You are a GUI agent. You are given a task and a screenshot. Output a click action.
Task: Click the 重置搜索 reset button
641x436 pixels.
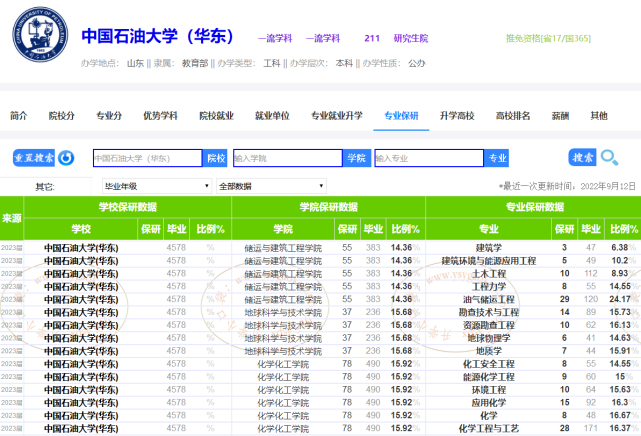click(x=34, y=158)
